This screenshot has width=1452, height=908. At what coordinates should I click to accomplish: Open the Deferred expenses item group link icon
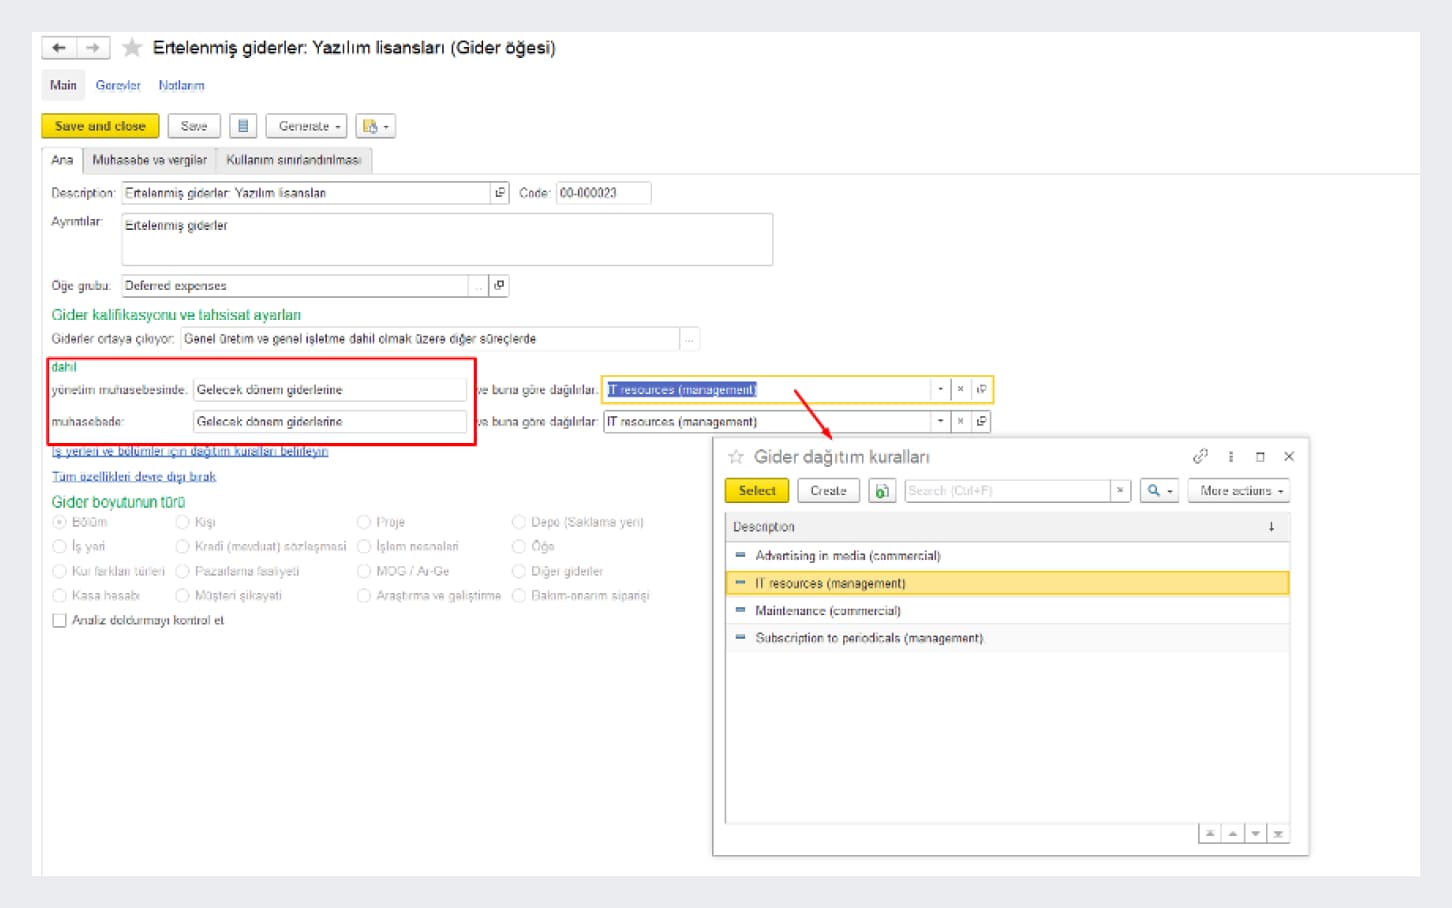[x=499, y=286]
